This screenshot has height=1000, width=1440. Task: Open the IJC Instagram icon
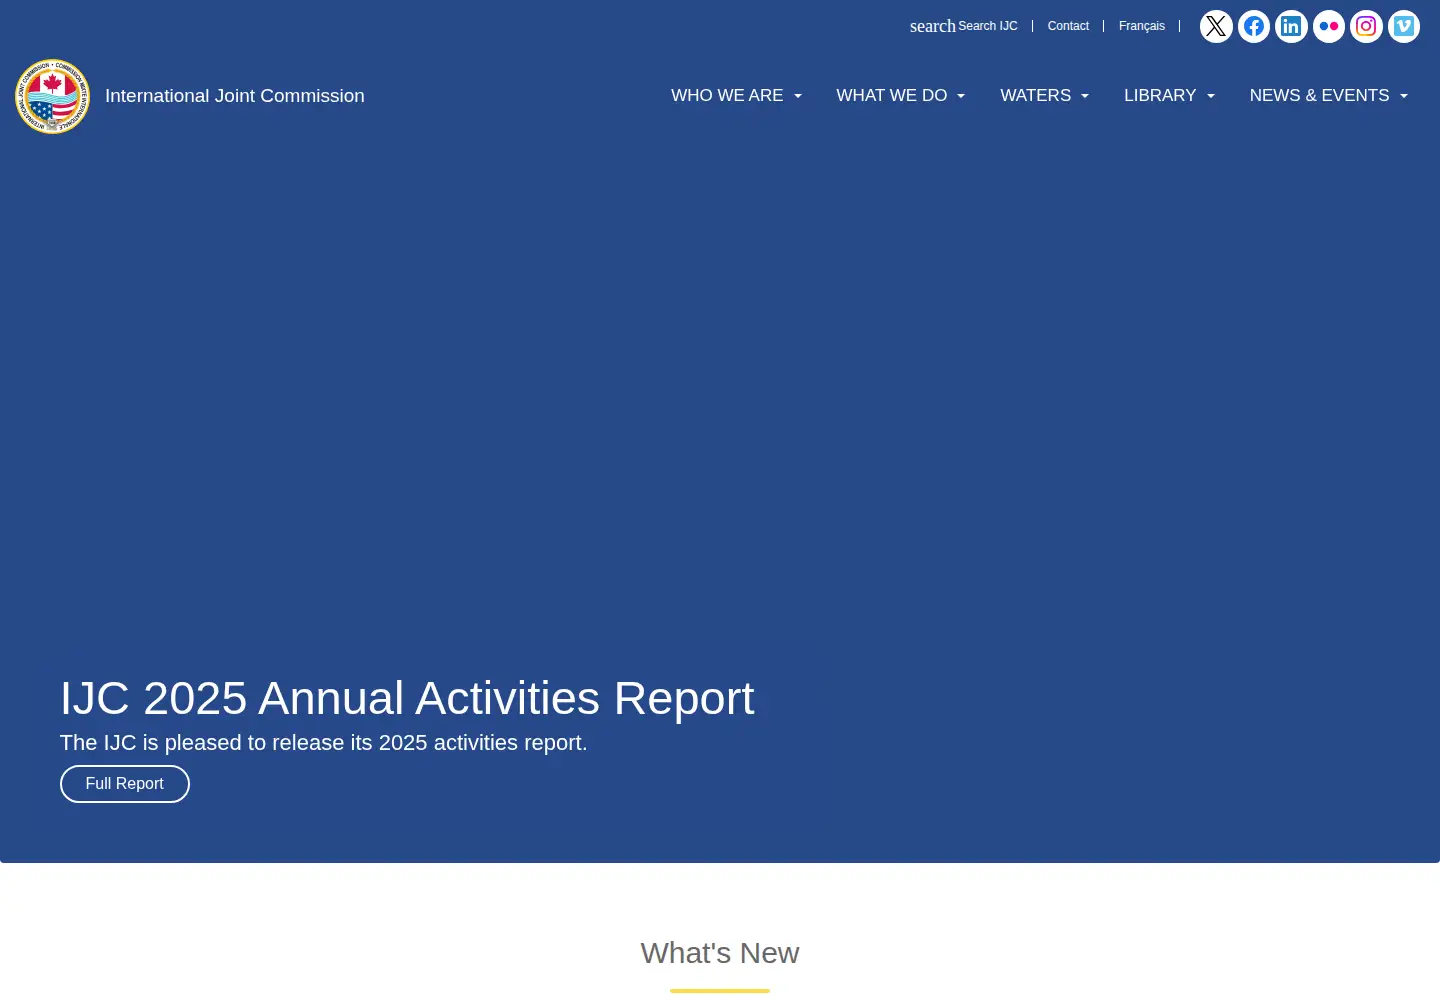click(1366, 26)
